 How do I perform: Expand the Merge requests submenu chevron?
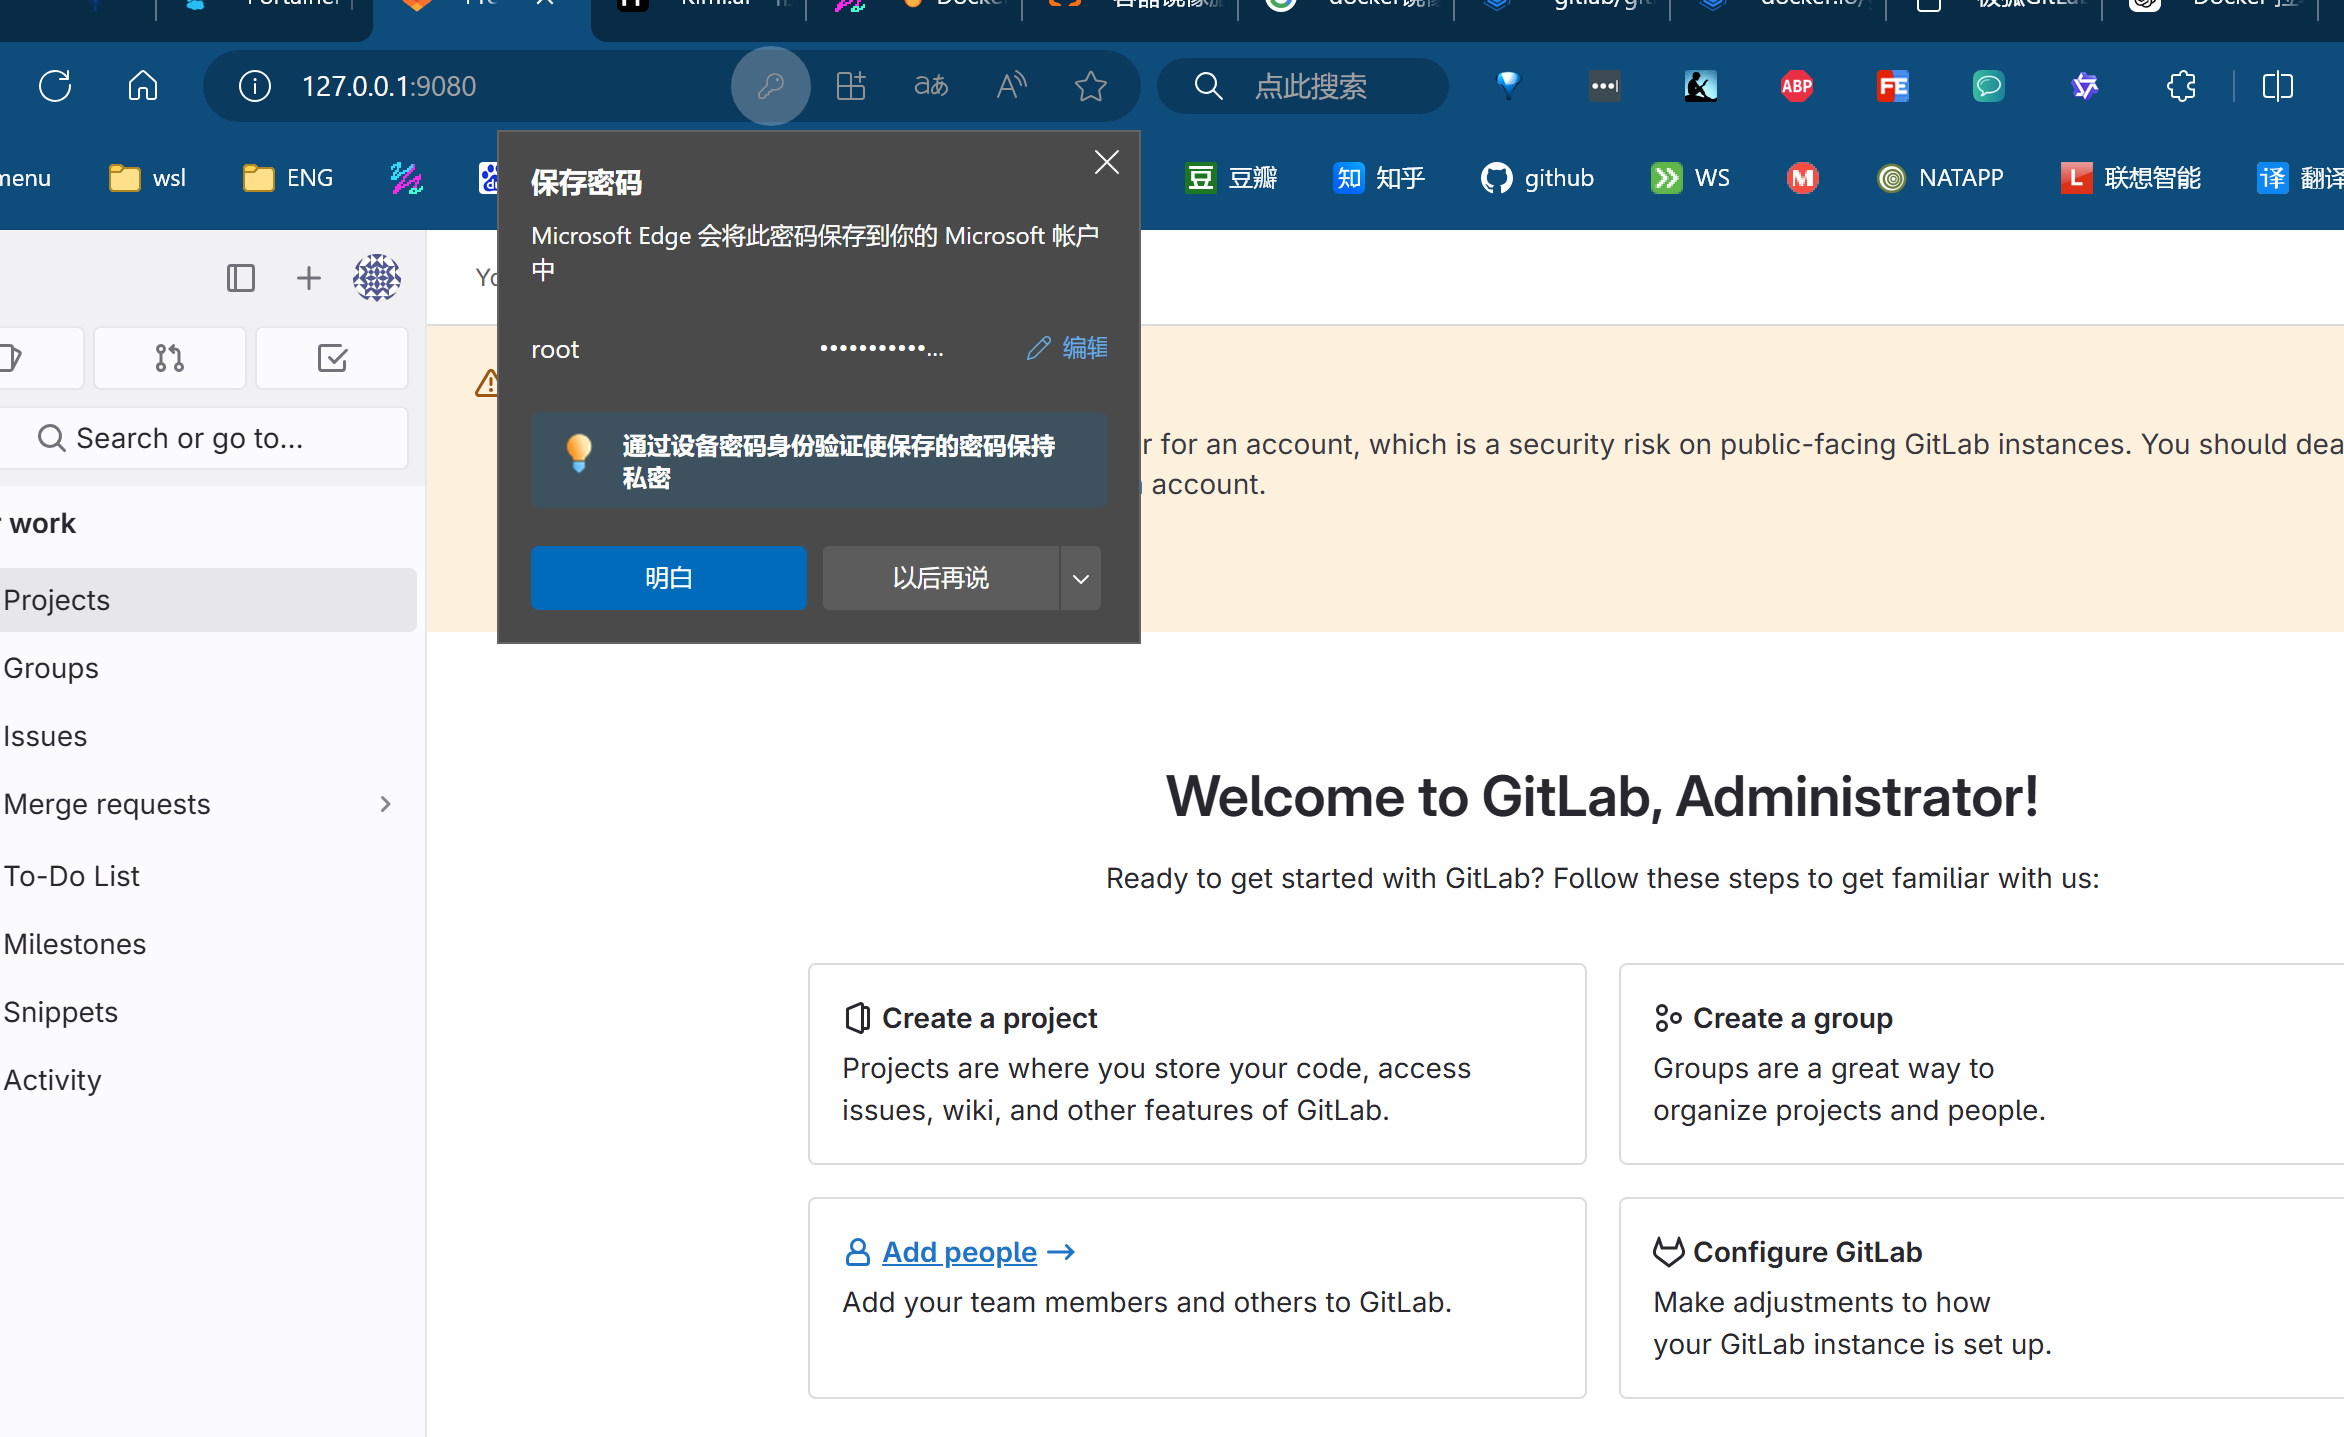click(x=385, y=804)
